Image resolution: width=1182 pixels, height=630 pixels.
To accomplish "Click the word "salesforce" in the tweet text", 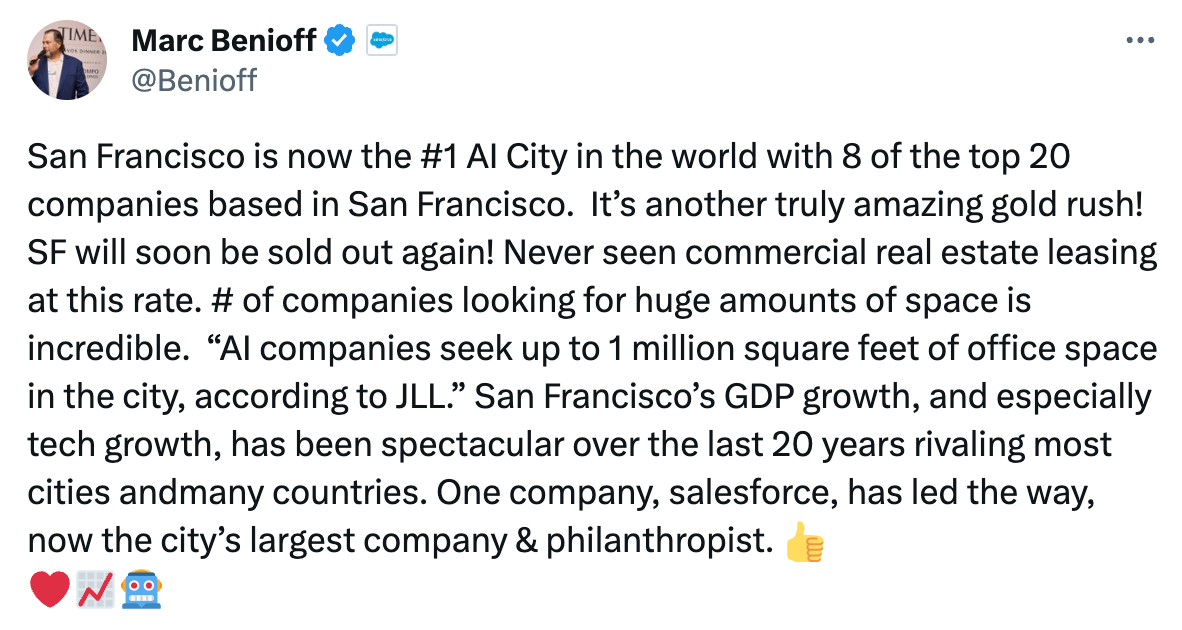I will tap(754, 493).
